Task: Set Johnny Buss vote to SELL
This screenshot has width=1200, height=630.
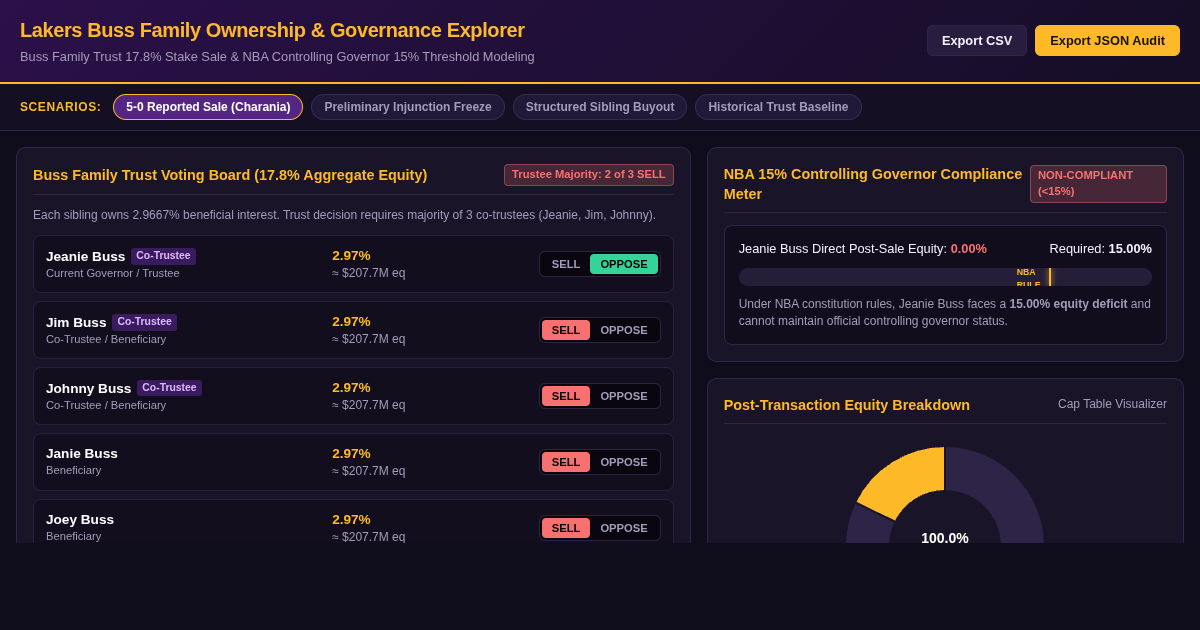Action: (566, 396)
